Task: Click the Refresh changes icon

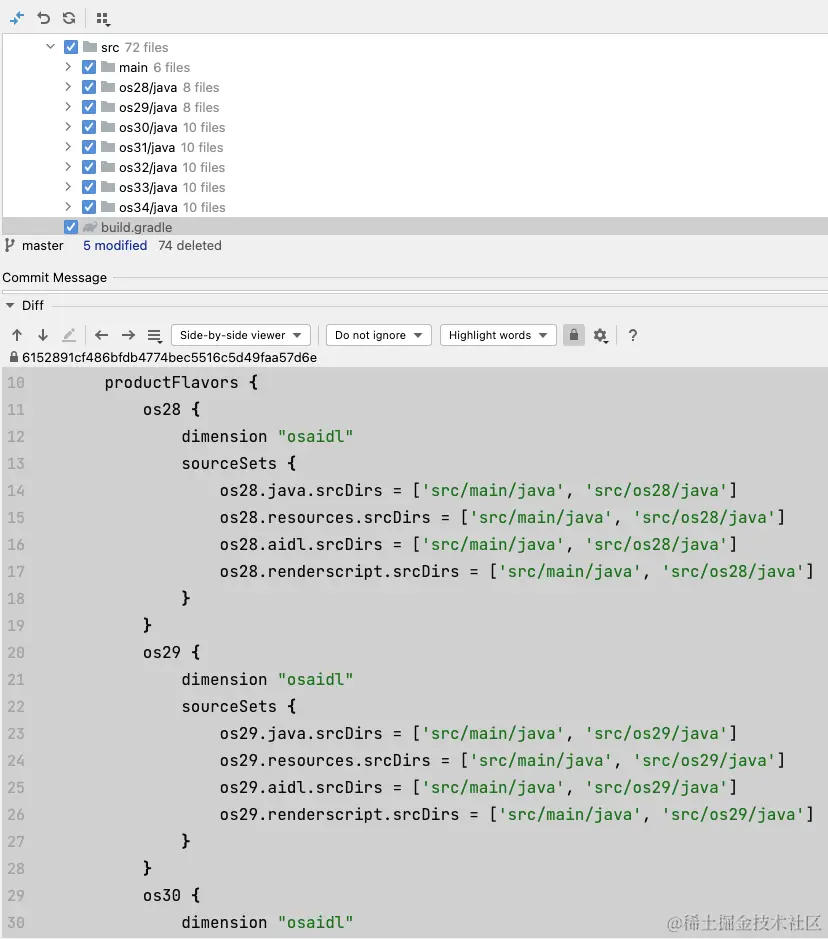Action: point(69,18)
